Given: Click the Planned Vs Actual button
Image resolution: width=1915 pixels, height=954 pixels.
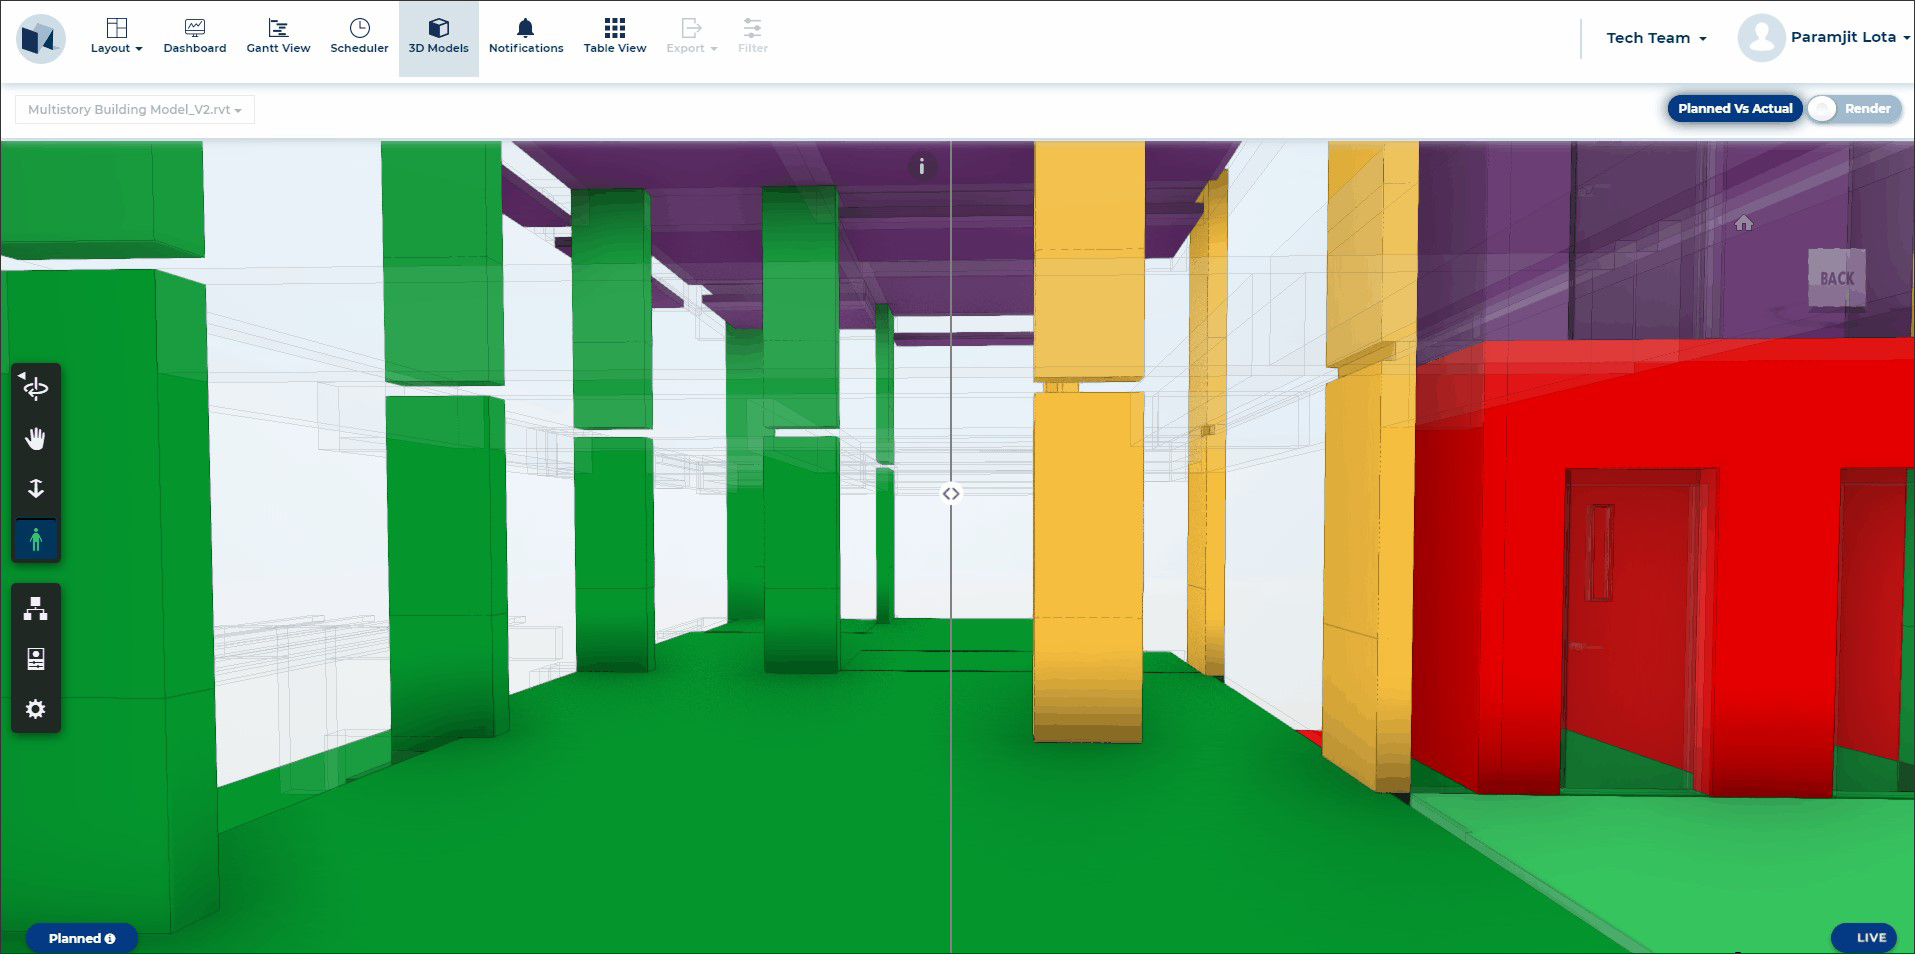Looking at the screenshot, I should pos(1735,108).
